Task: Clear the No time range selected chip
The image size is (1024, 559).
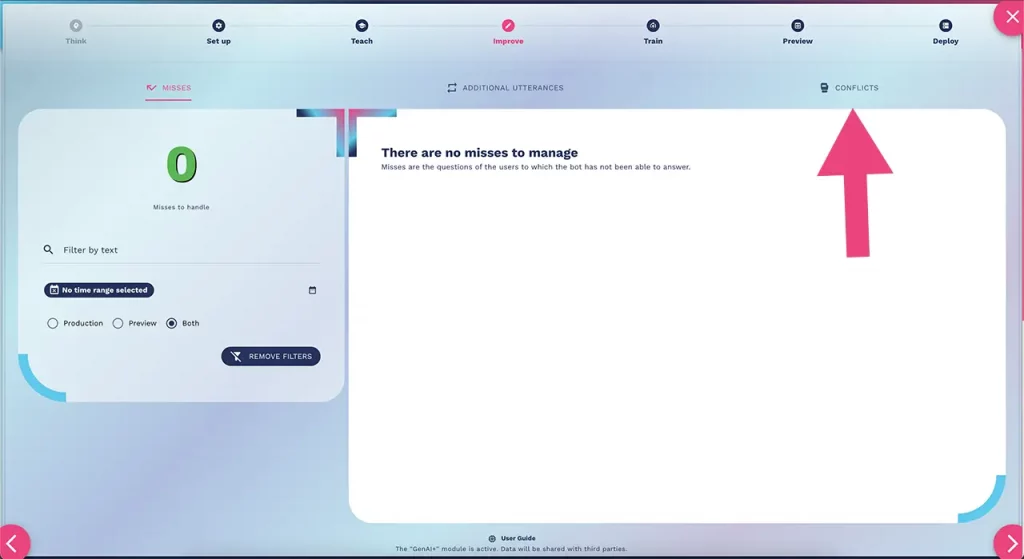Action: click(x=99, y=290)
